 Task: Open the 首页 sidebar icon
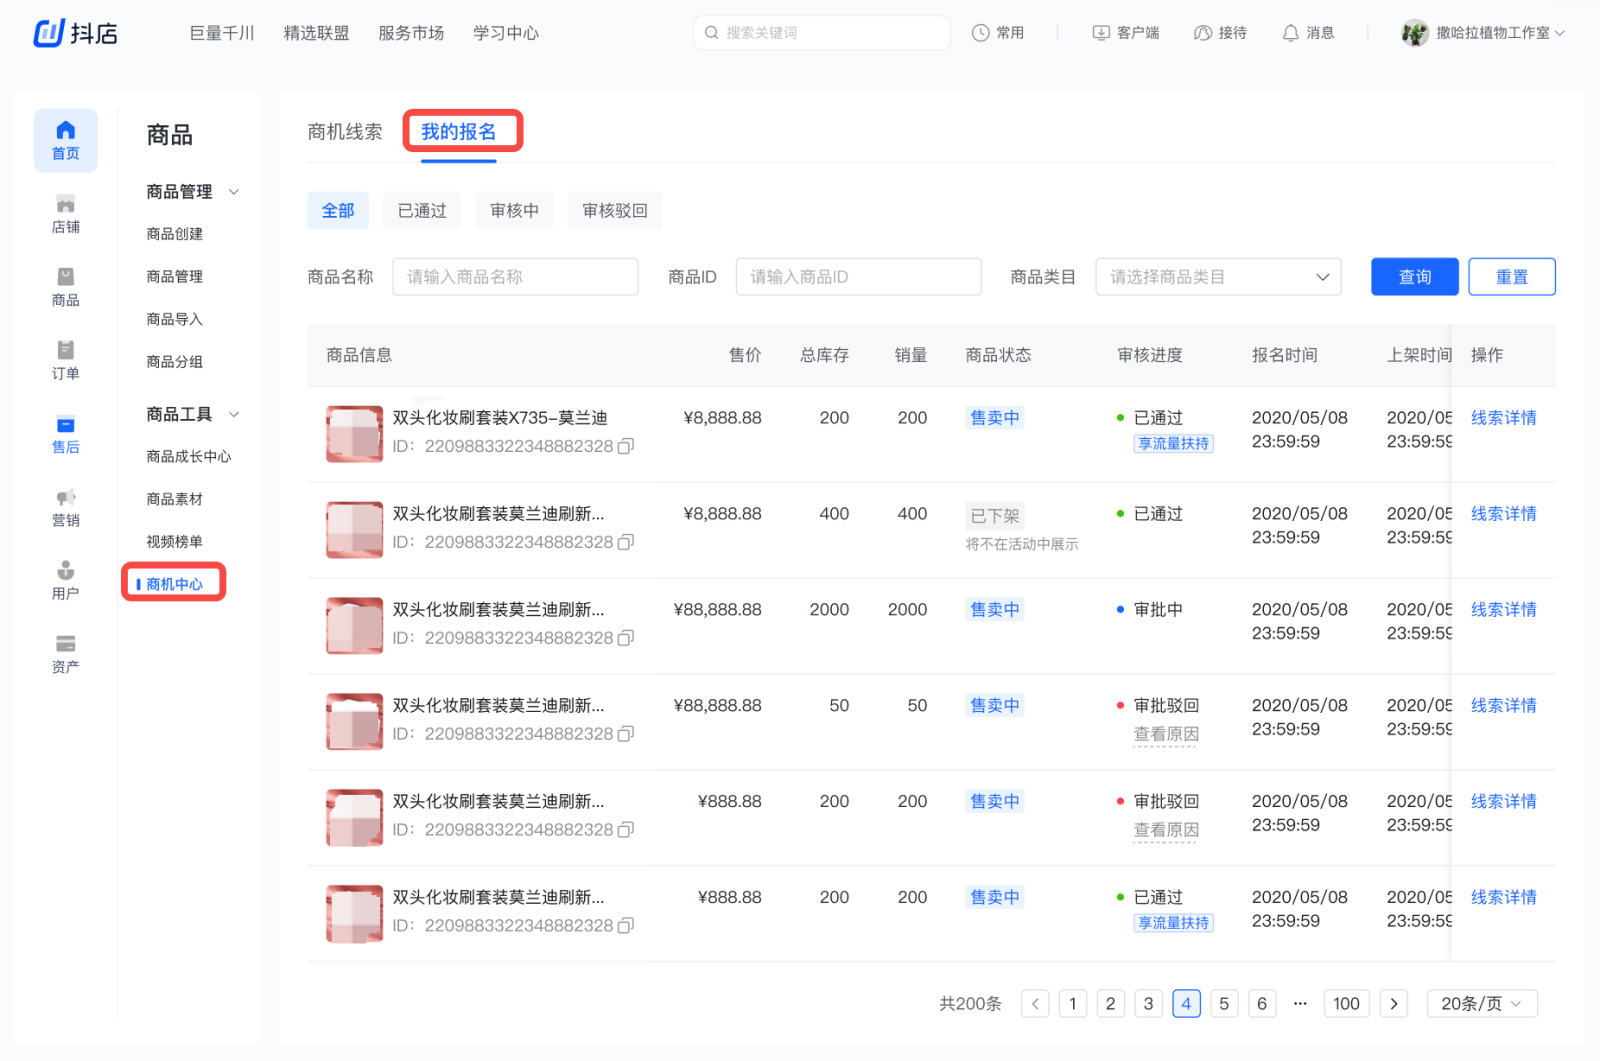[65, 140]
